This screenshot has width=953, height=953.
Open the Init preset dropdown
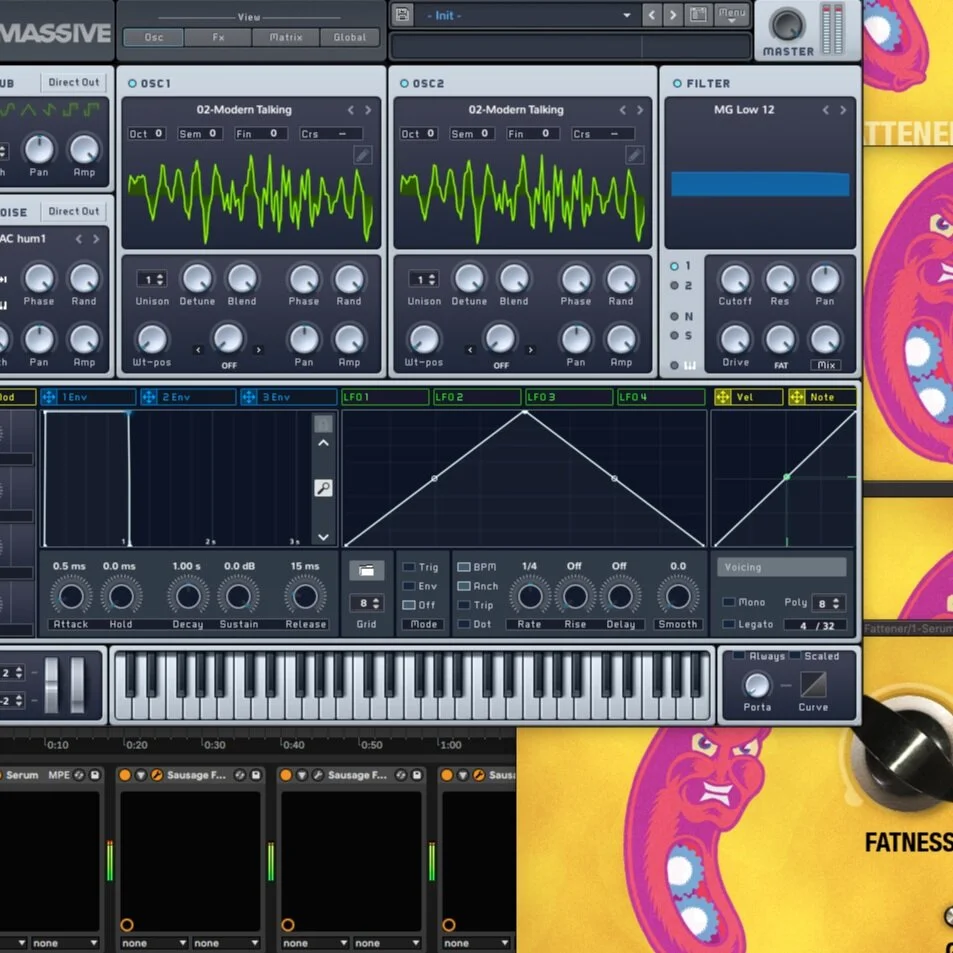click(x=626, y=15)
